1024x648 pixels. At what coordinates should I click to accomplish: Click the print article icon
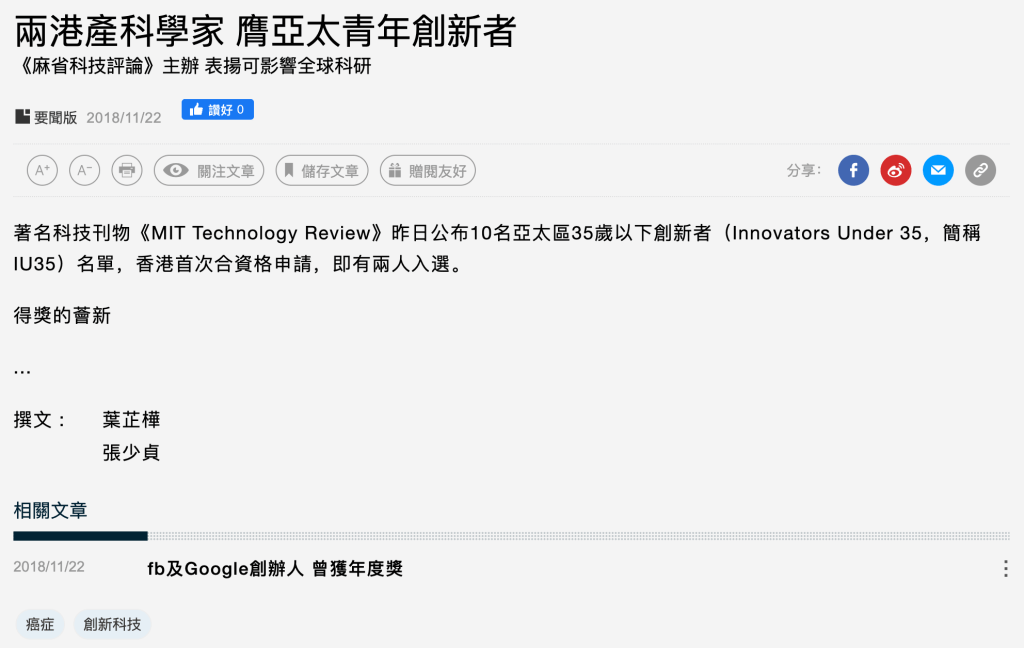click(x=127, y=171)
